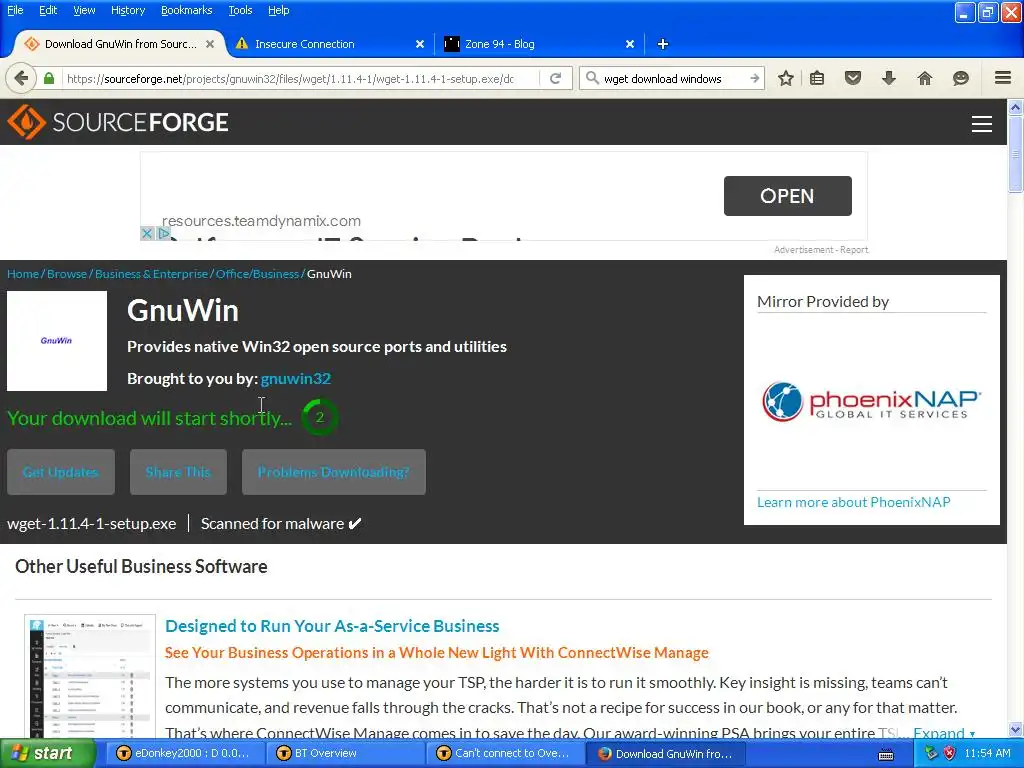Click the Pocket save icon
Screen dimensions: 1024x768
click(853, 78)
